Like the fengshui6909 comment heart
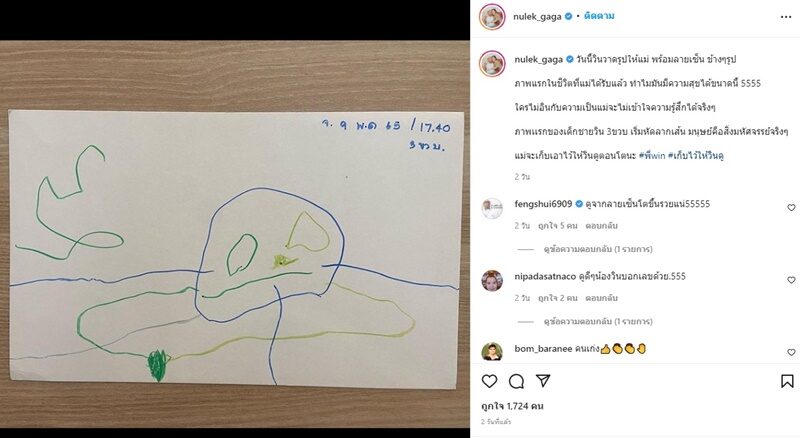 (x=791, y=207)
